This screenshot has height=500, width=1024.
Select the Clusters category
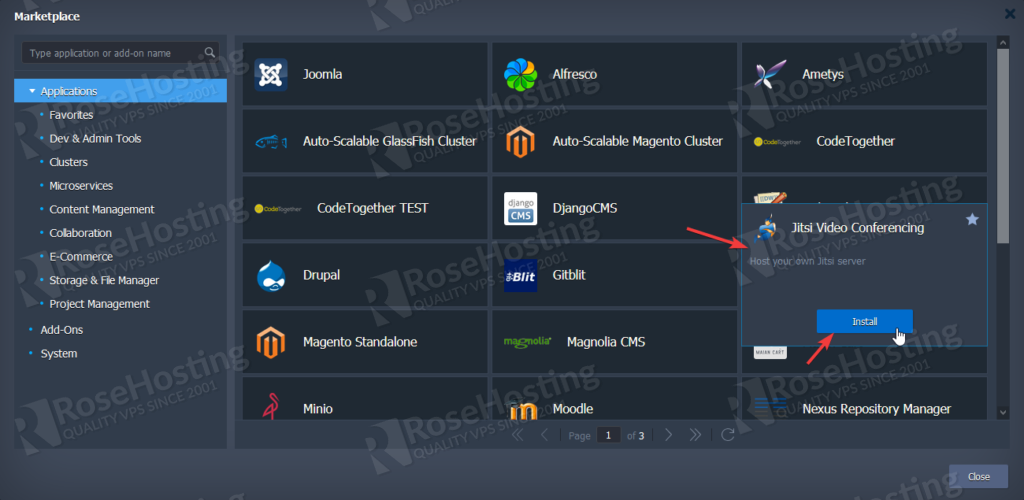pos(69,162)
